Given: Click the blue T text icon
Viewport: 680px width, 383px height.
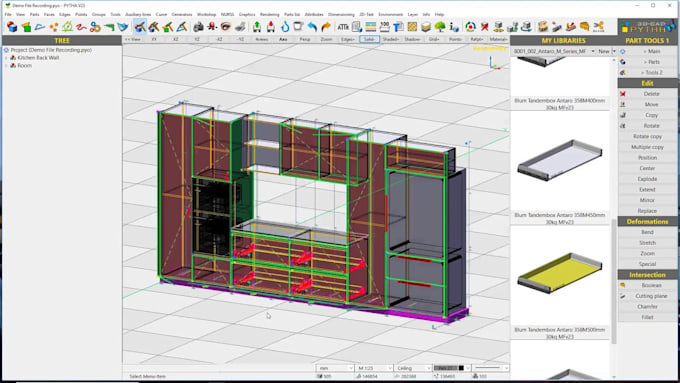Looking at the screenshot, I should click(398, 27).
